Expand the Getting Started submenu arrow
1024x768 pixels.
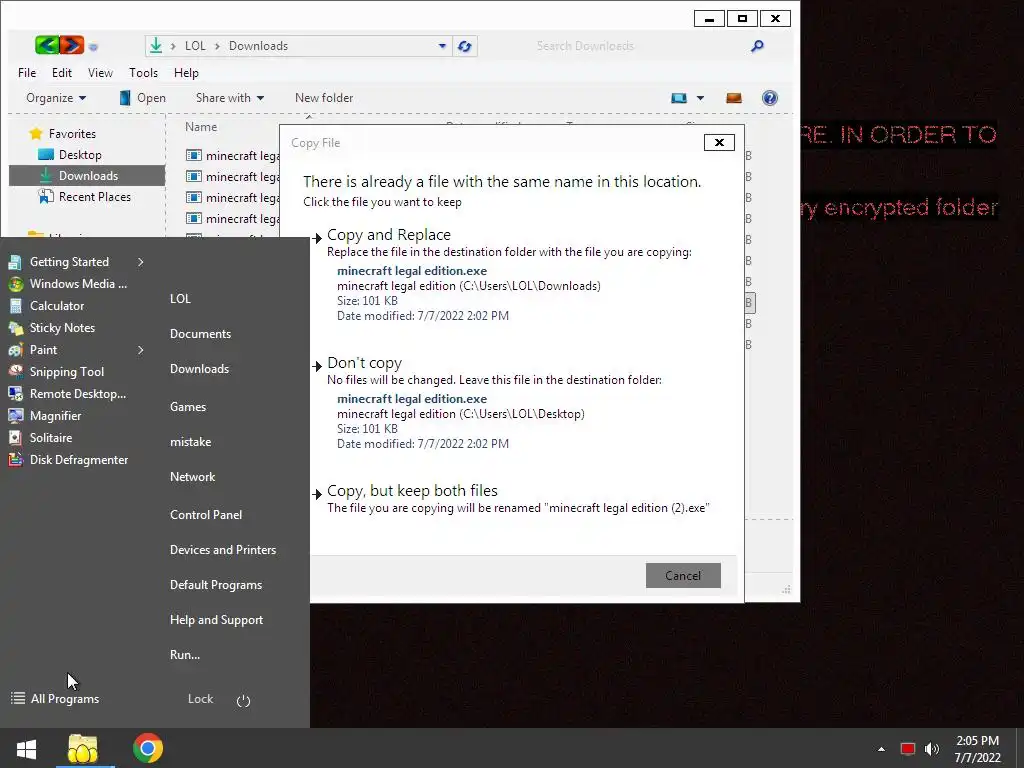pyautogui.click(x=140, y=262)
